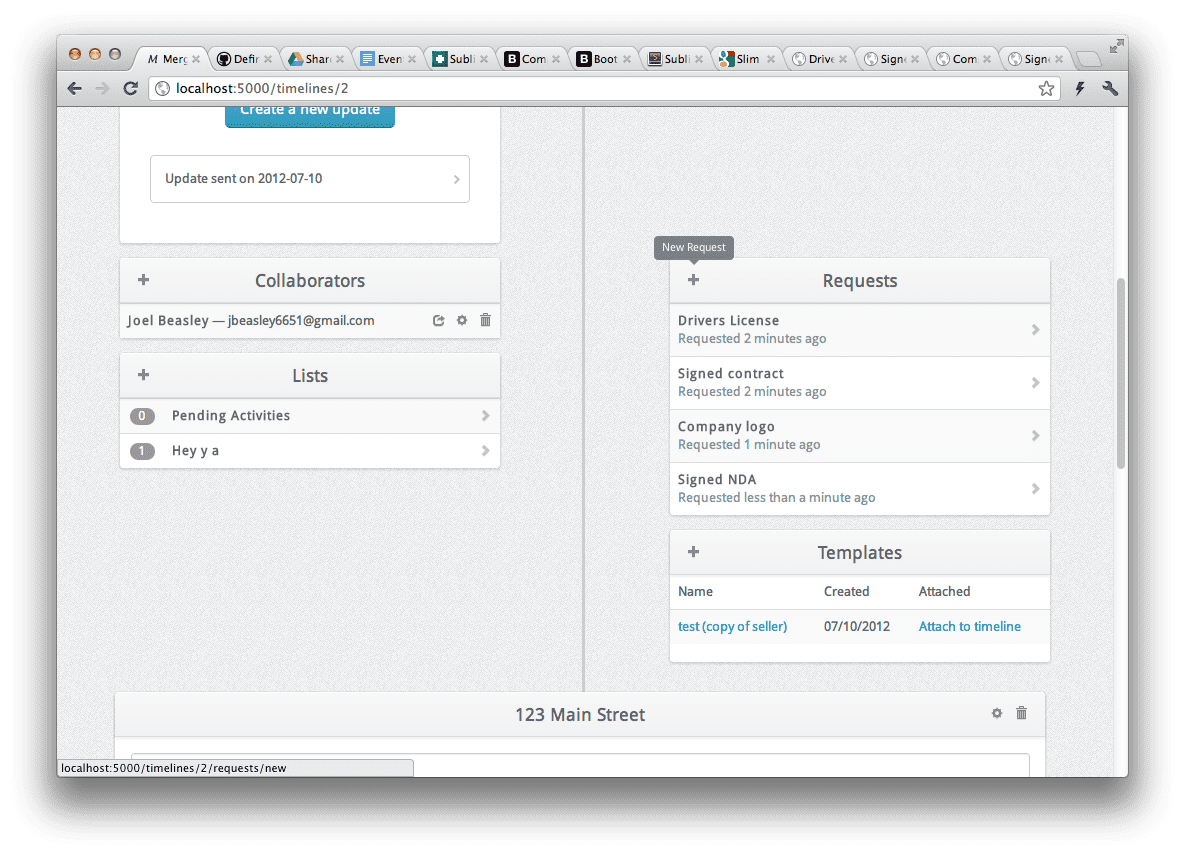
Task: Expand the Pending Activities list
Action: click(x=310, y=416)
